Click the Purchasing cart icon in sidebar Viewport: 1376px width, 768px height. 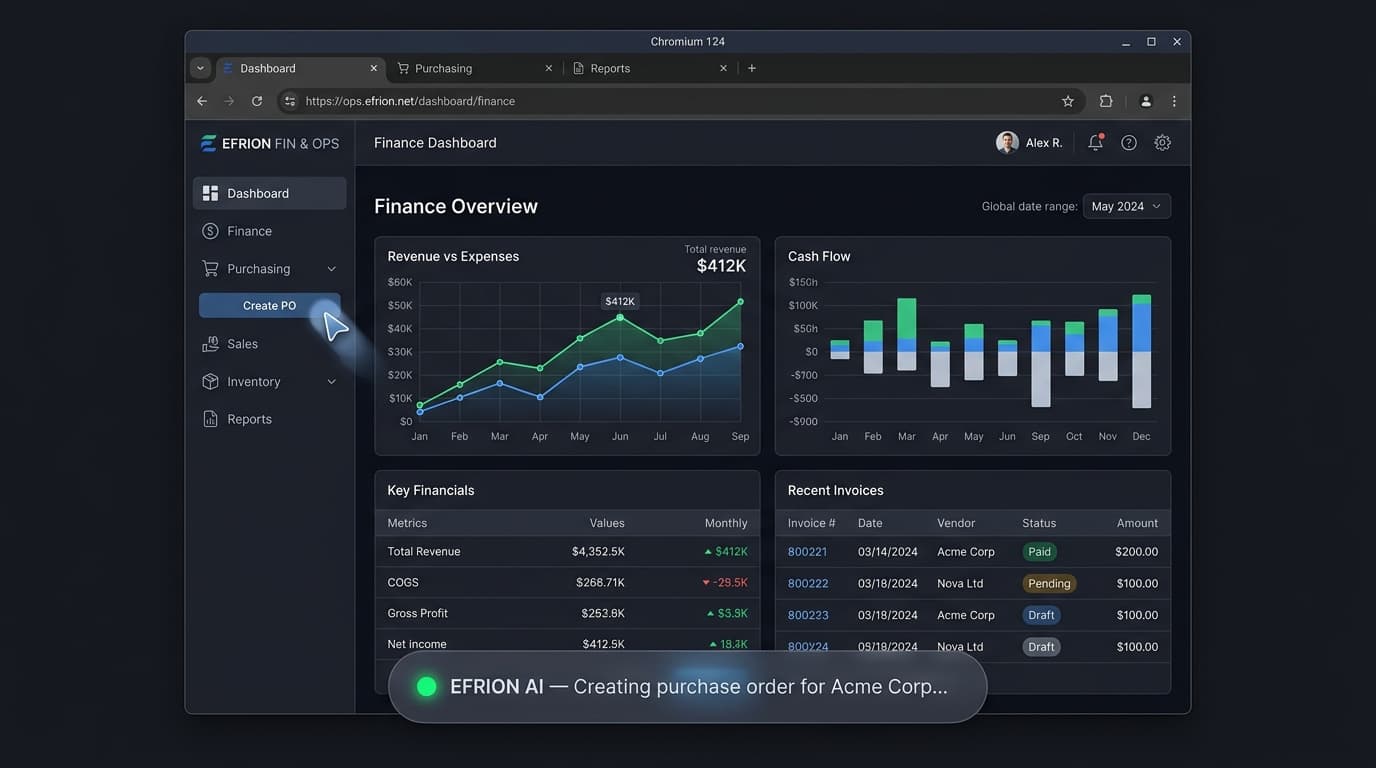pos(210,268)
